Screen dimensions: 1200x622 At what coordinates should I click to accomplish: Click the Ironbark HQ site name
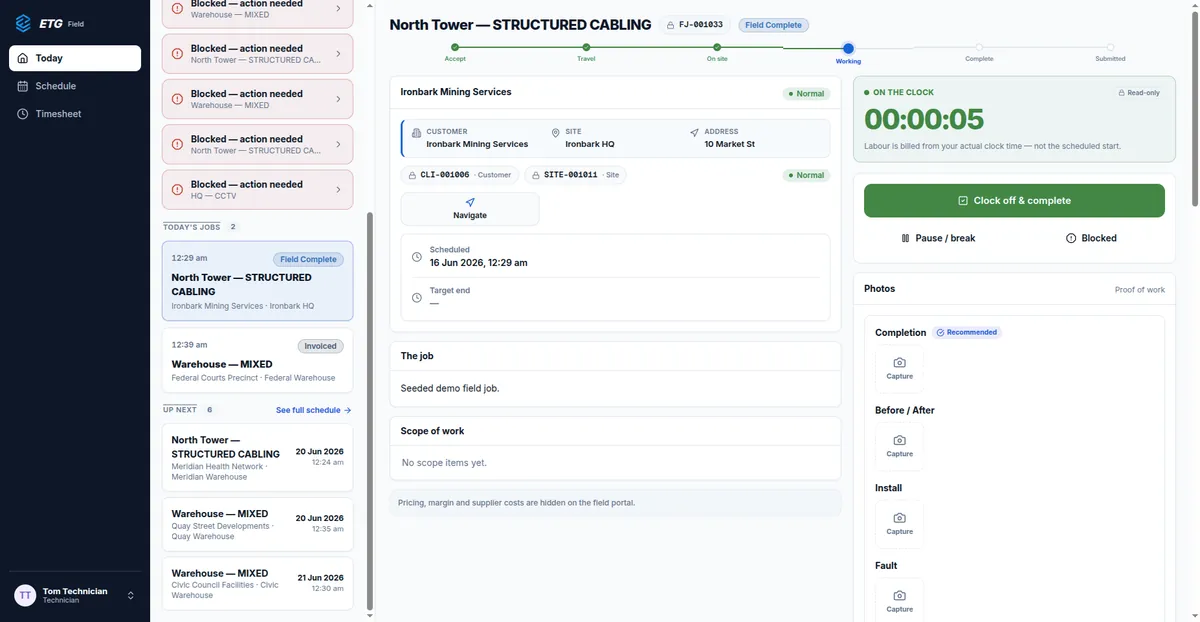coord(590,144)
